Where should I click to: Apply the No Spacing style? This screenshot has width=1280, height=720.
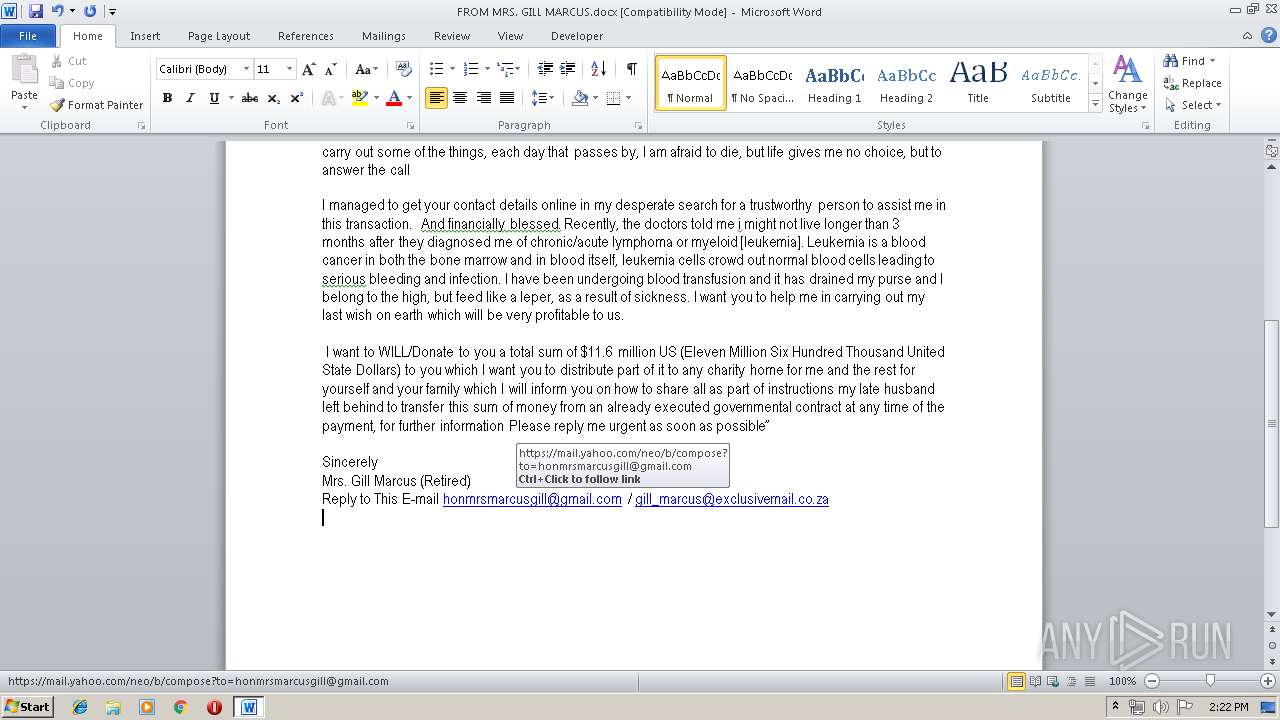click(x=762, y=83)
